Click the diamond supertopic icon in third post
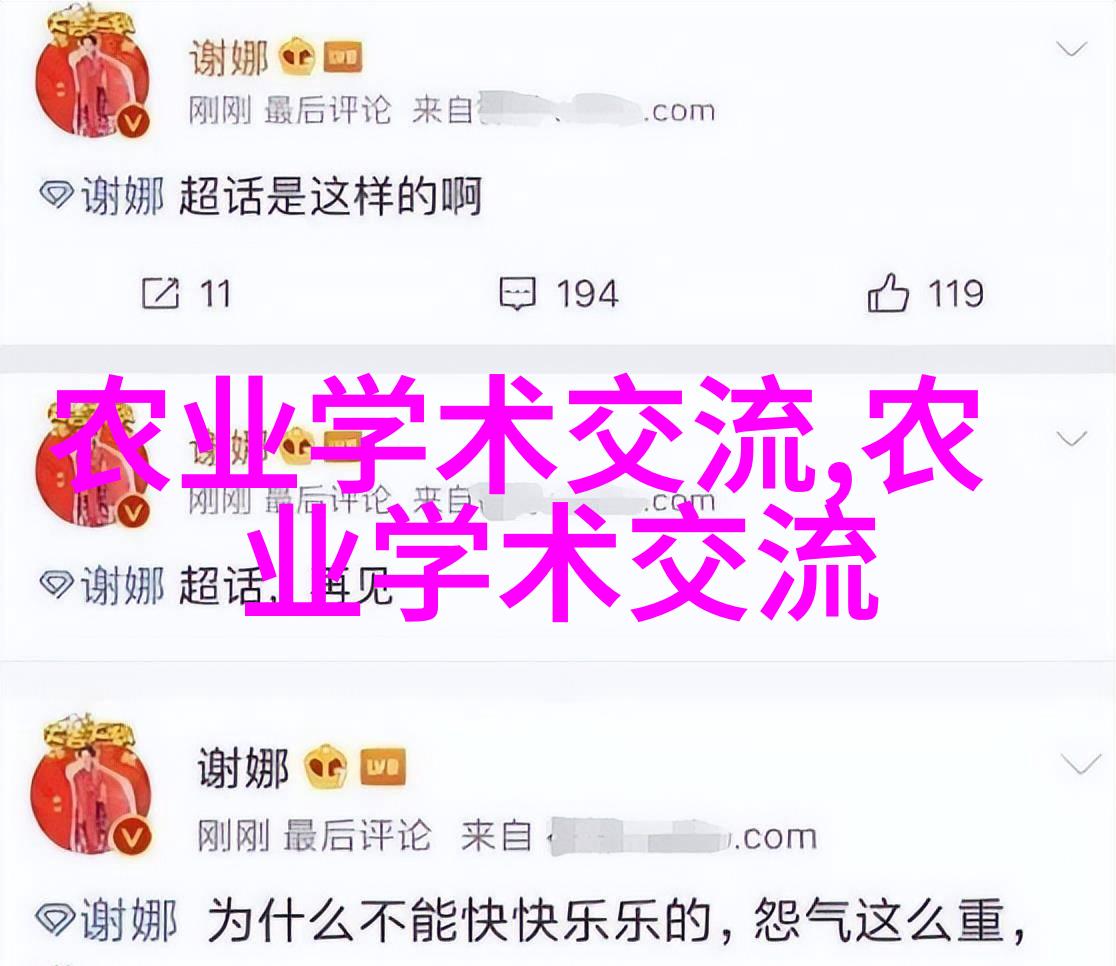The image size is (1116, 966). (x=55, y=918)
